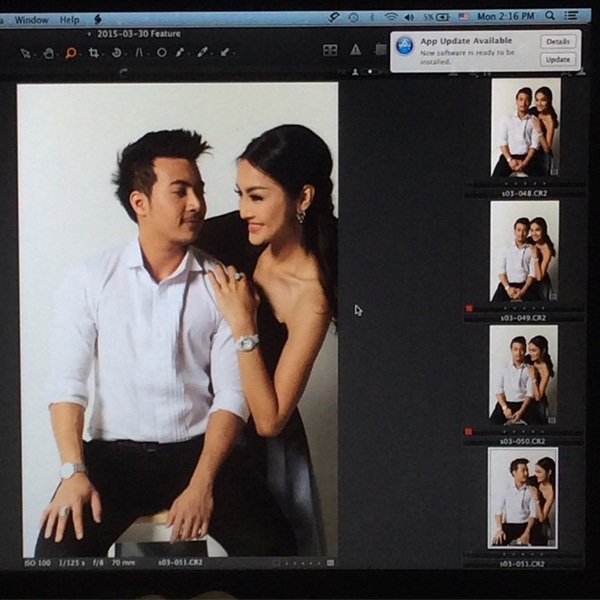Click the red color tag of s03-049.CR2
The width and height of the screenshot is (600, 600).
tap(469, 308)
